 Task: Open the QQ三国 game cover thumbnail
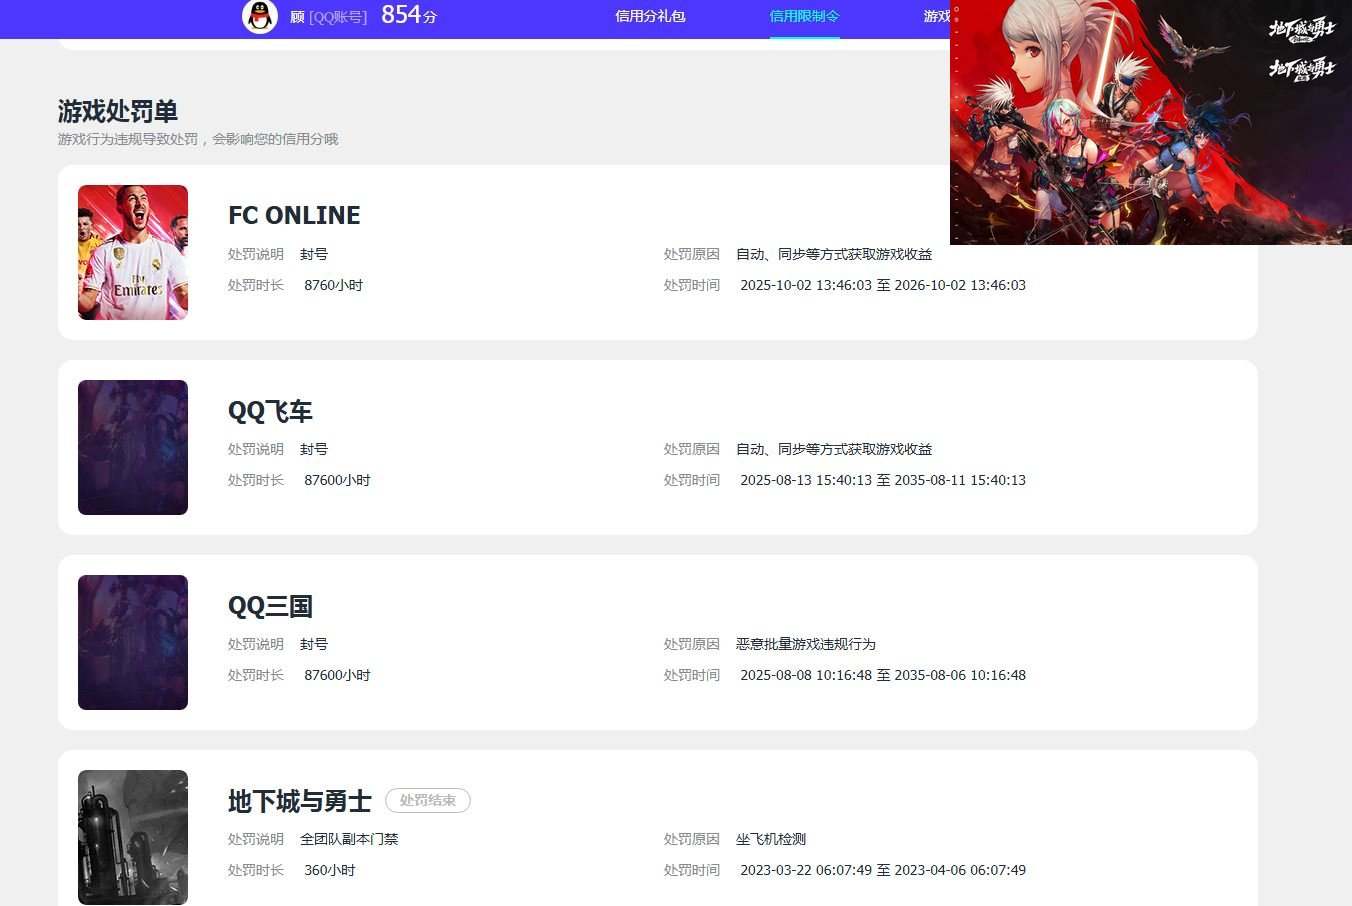133,642
